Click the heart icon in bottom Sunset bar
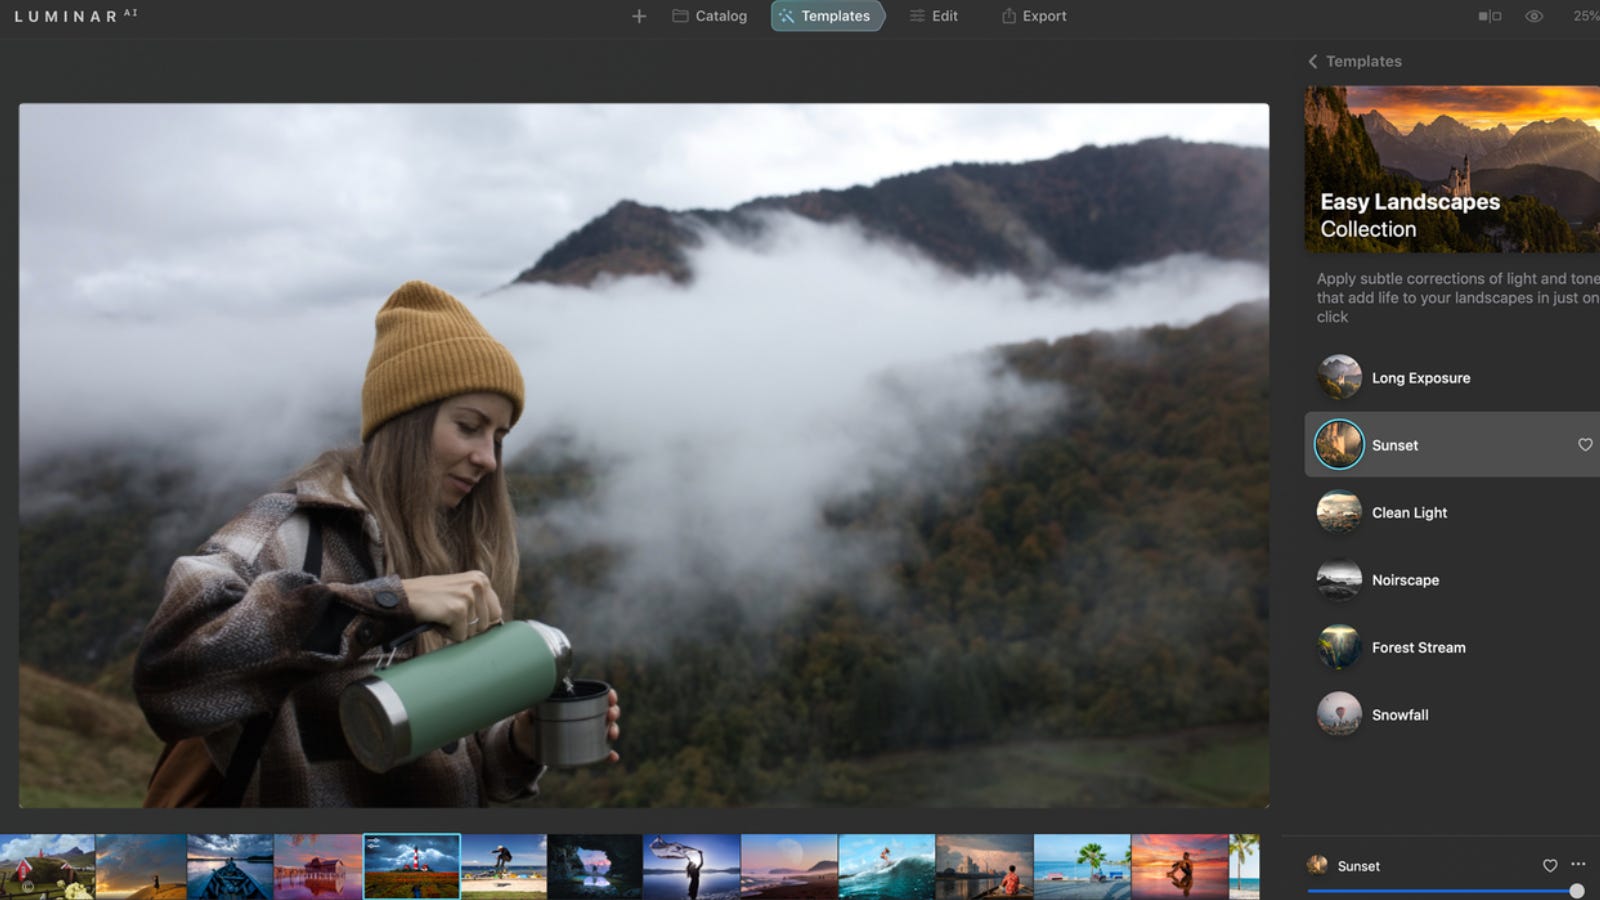The height and width of the screenshot is (900, 1600). pyautogui.click(x=1549, y=866)
